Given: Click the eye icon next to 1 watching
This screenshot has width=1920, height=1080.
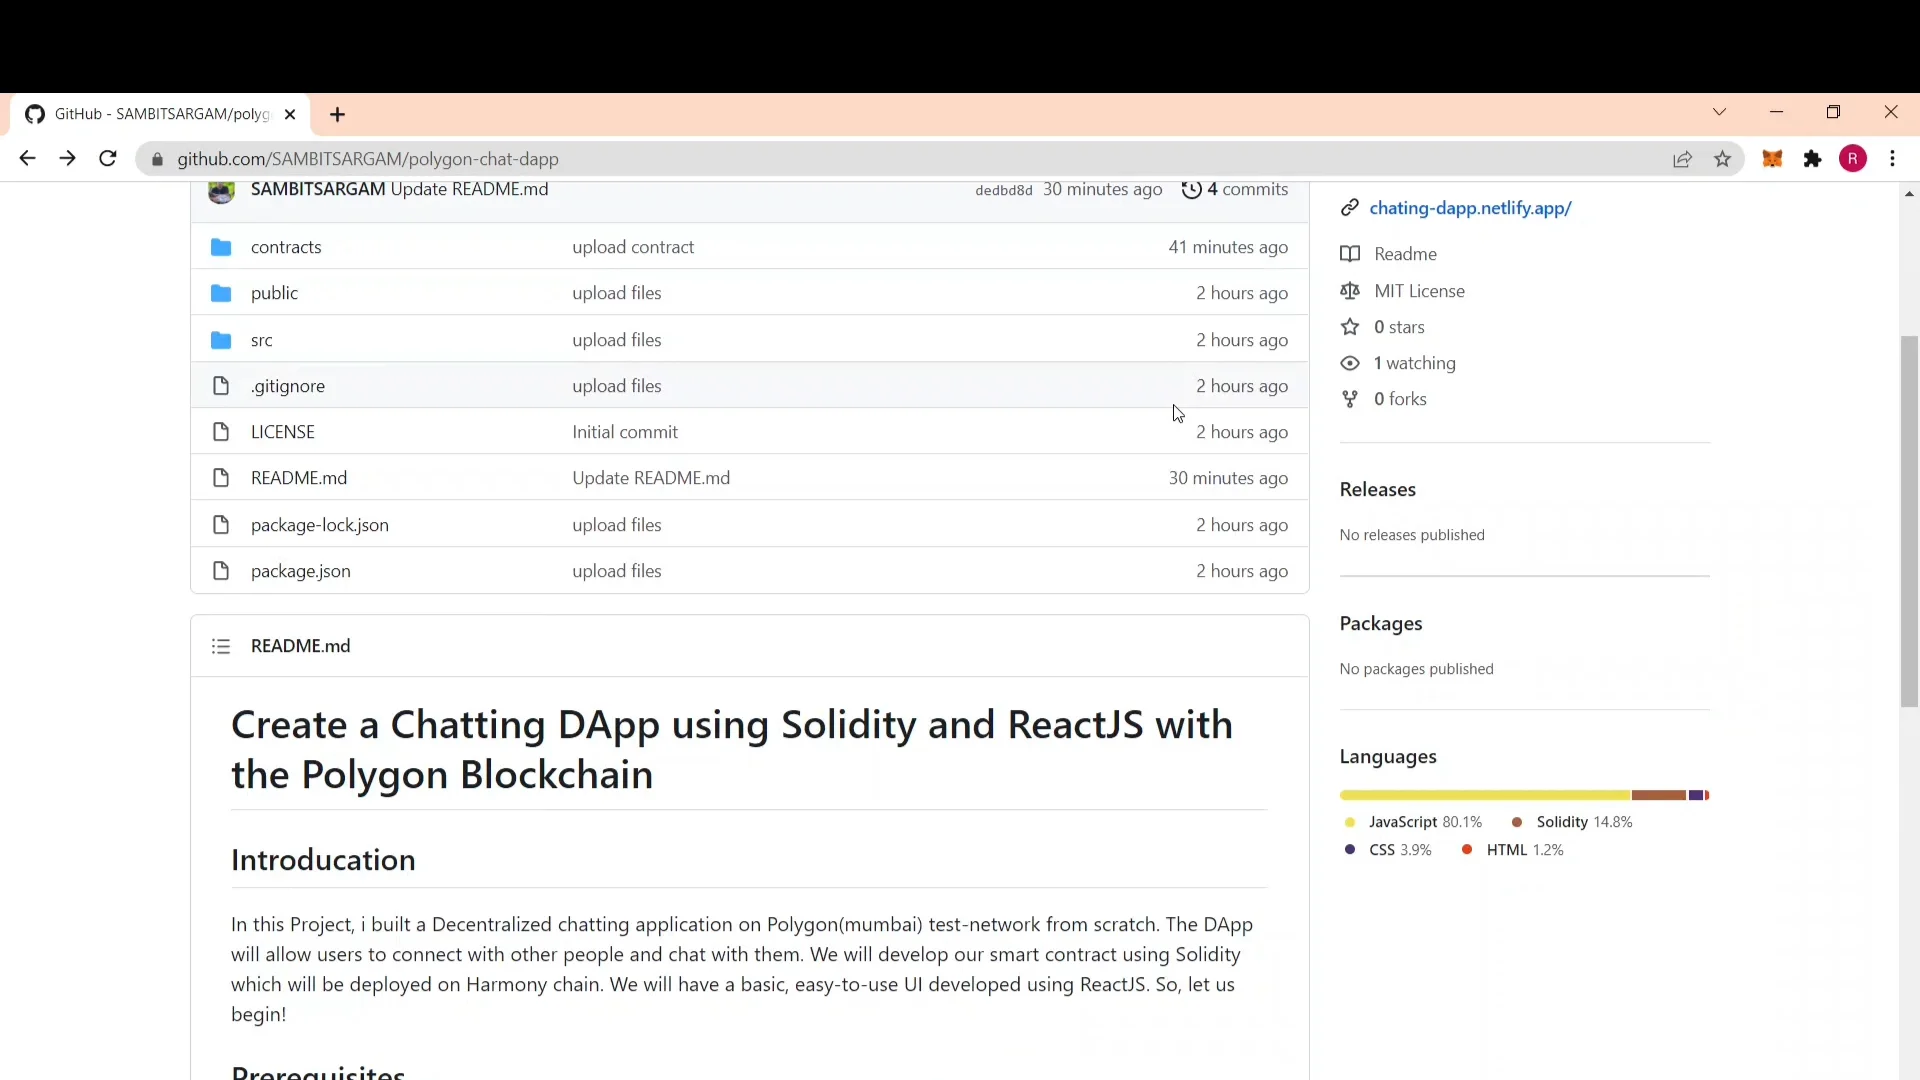Looking at the screenshot, I should click(1349, 363).
